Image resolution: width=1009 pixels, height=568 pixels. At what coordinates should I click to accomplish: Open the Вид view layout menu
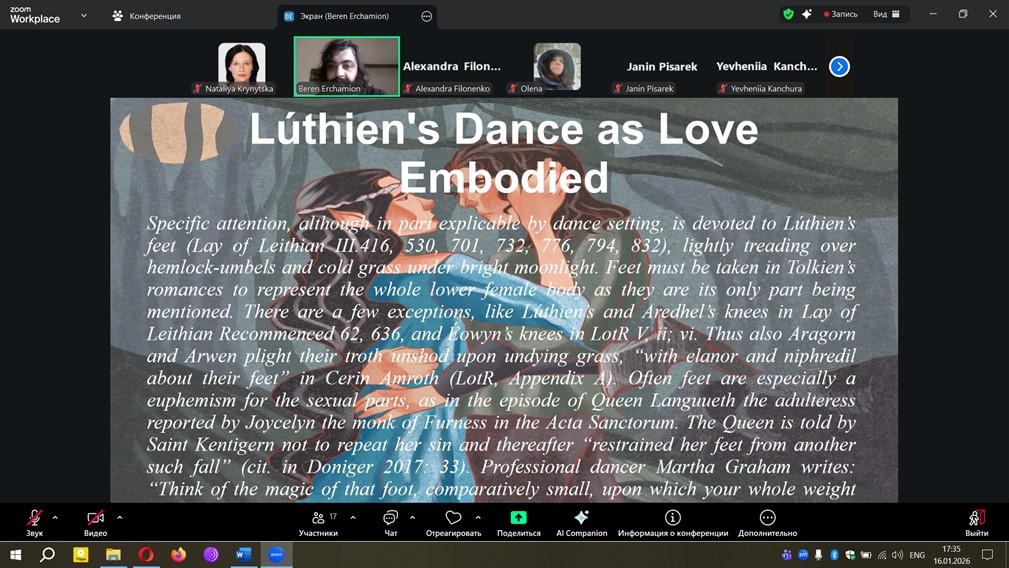pos(886,14)
